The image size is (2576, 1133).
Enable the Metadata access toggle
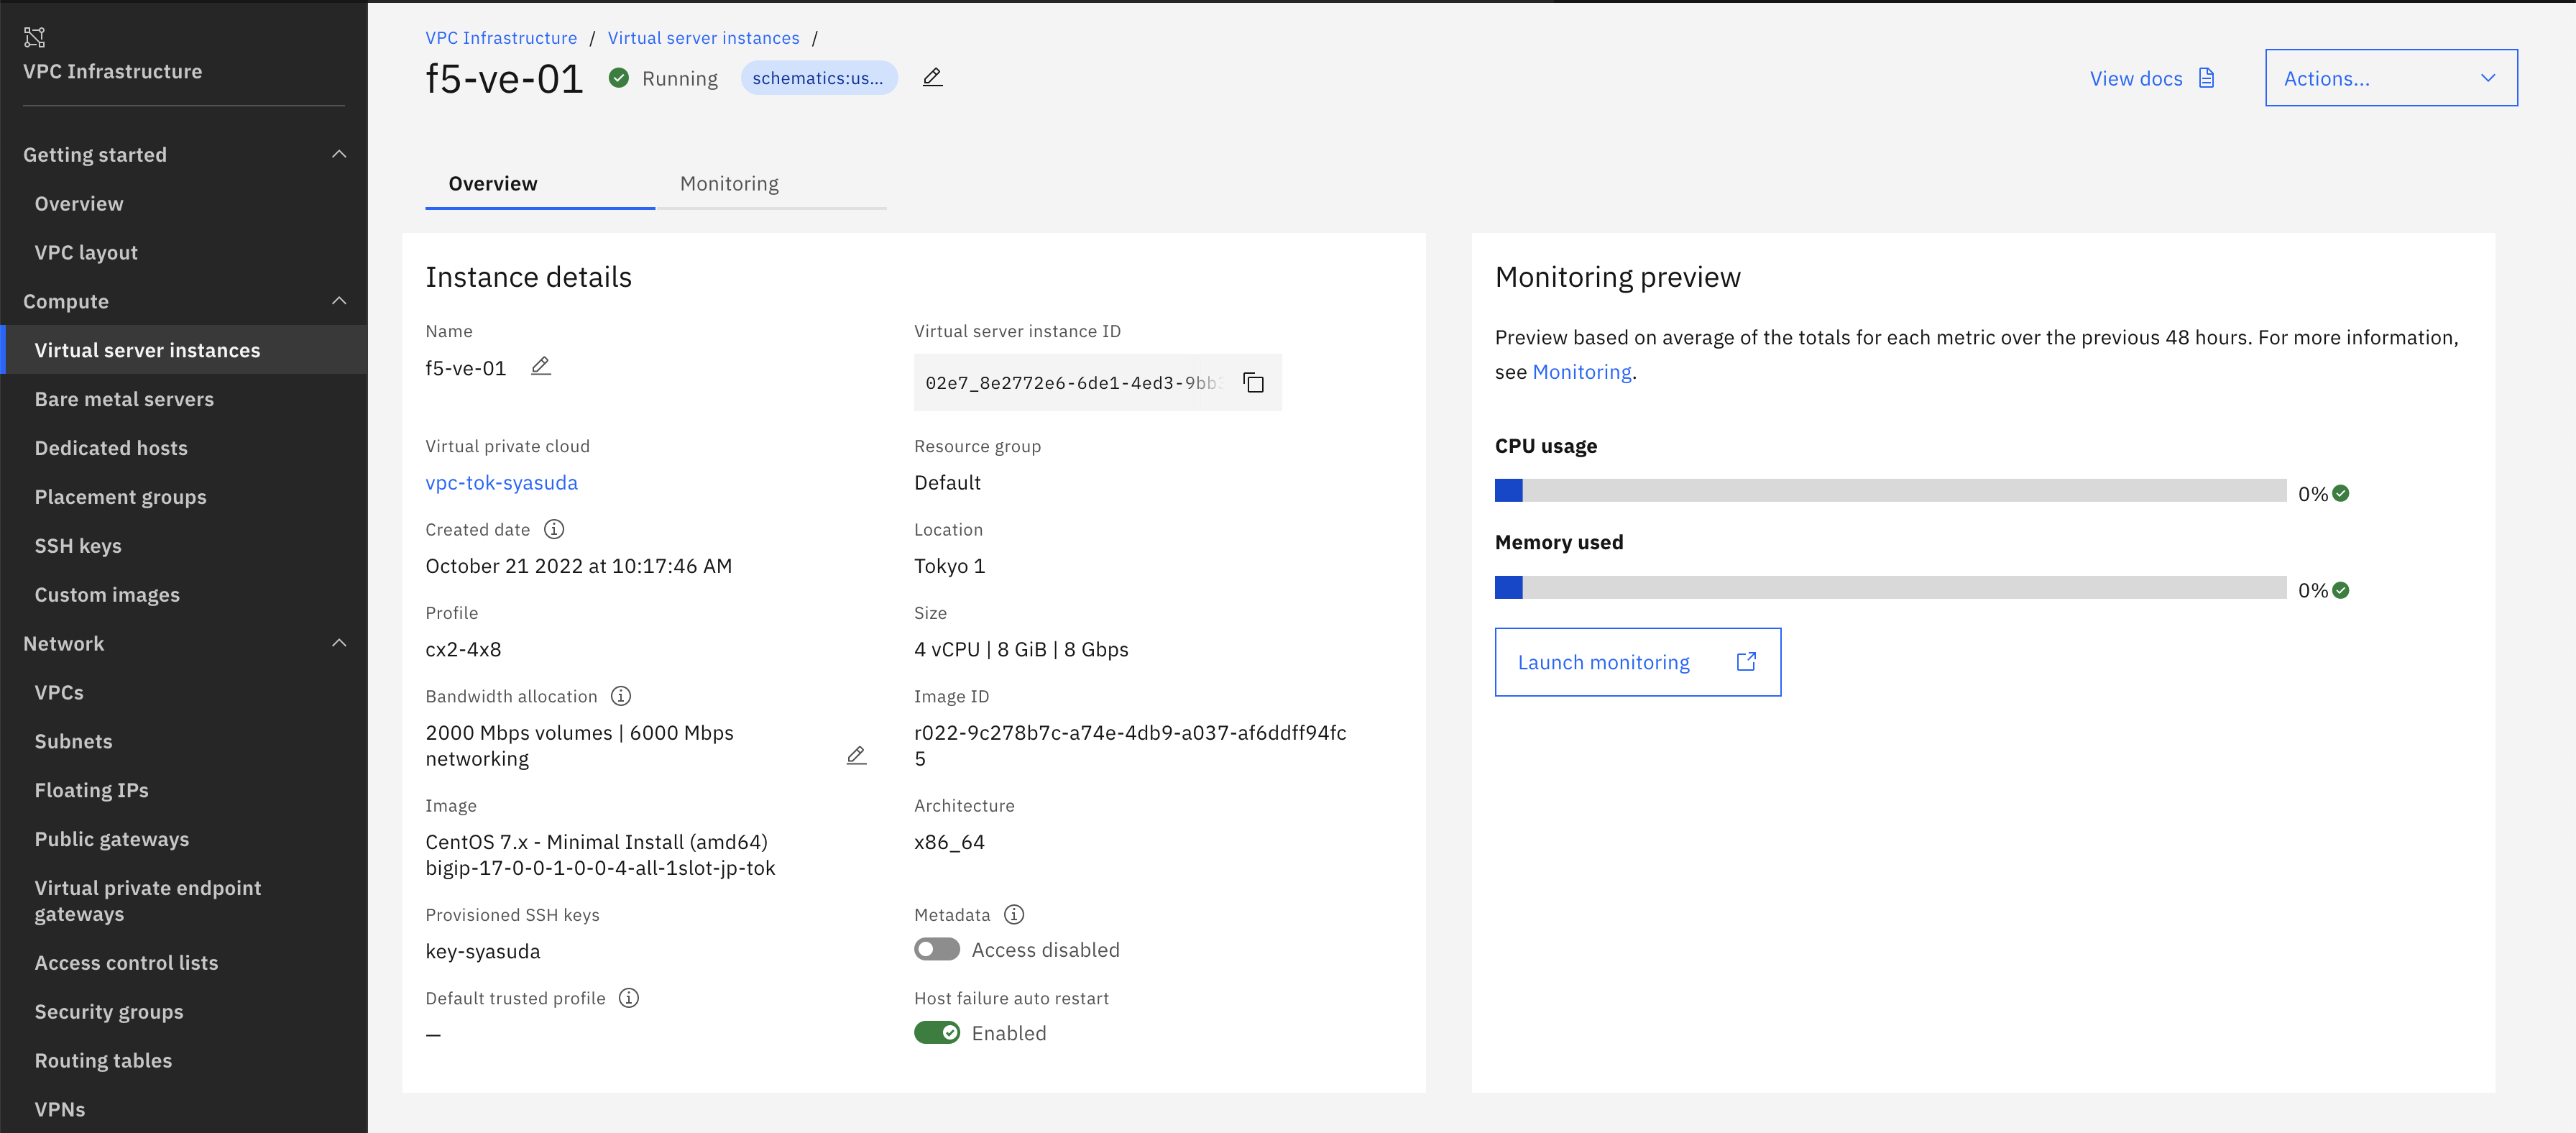[936, 949]
